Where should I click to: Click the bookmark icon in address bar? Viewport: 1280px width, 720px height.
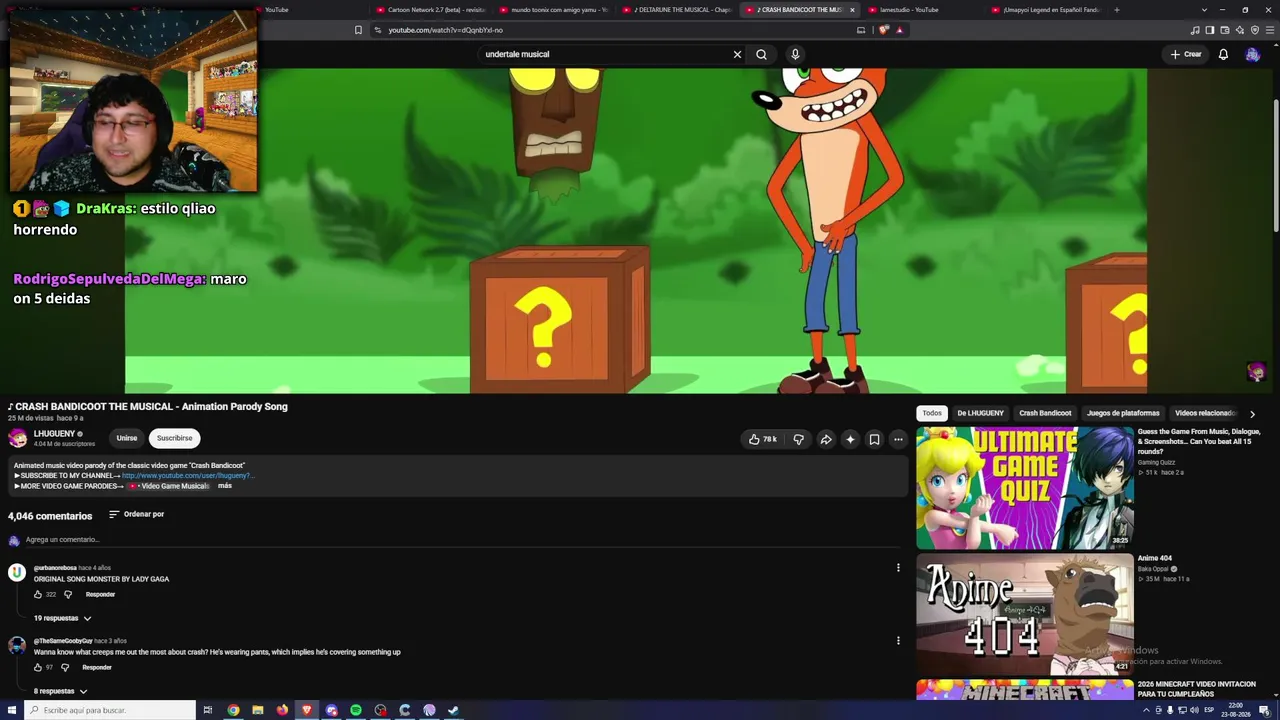coord(358,30)
